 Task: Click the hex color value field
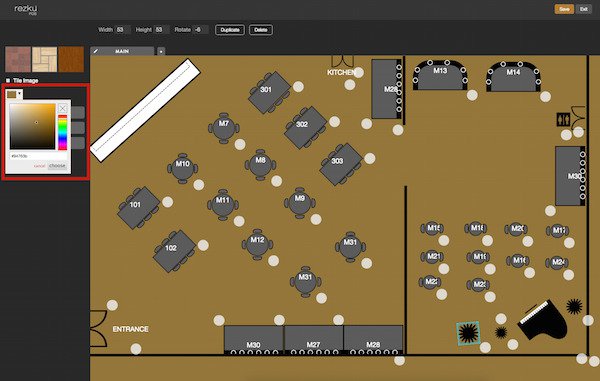[x=38, y=156]
